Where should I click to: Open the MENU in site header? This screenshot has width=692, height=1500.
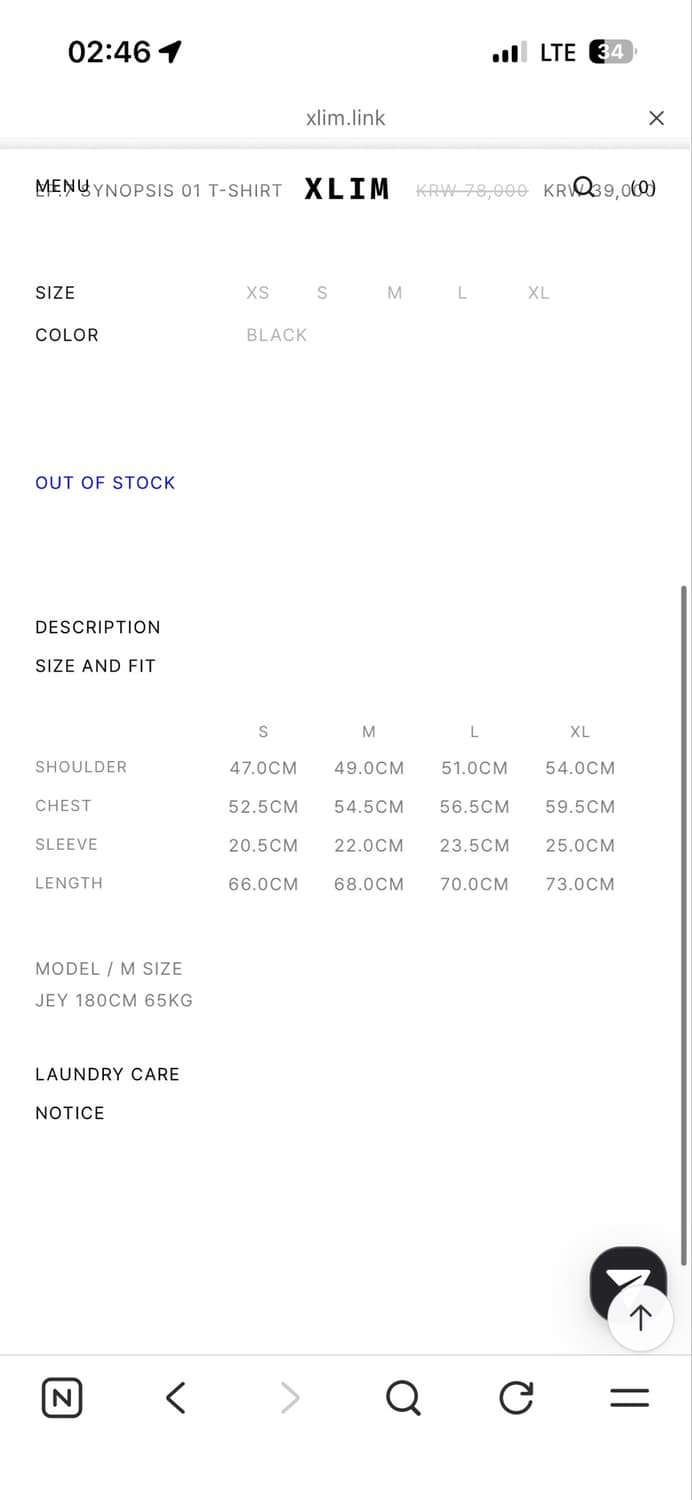[x=62, y=186]
